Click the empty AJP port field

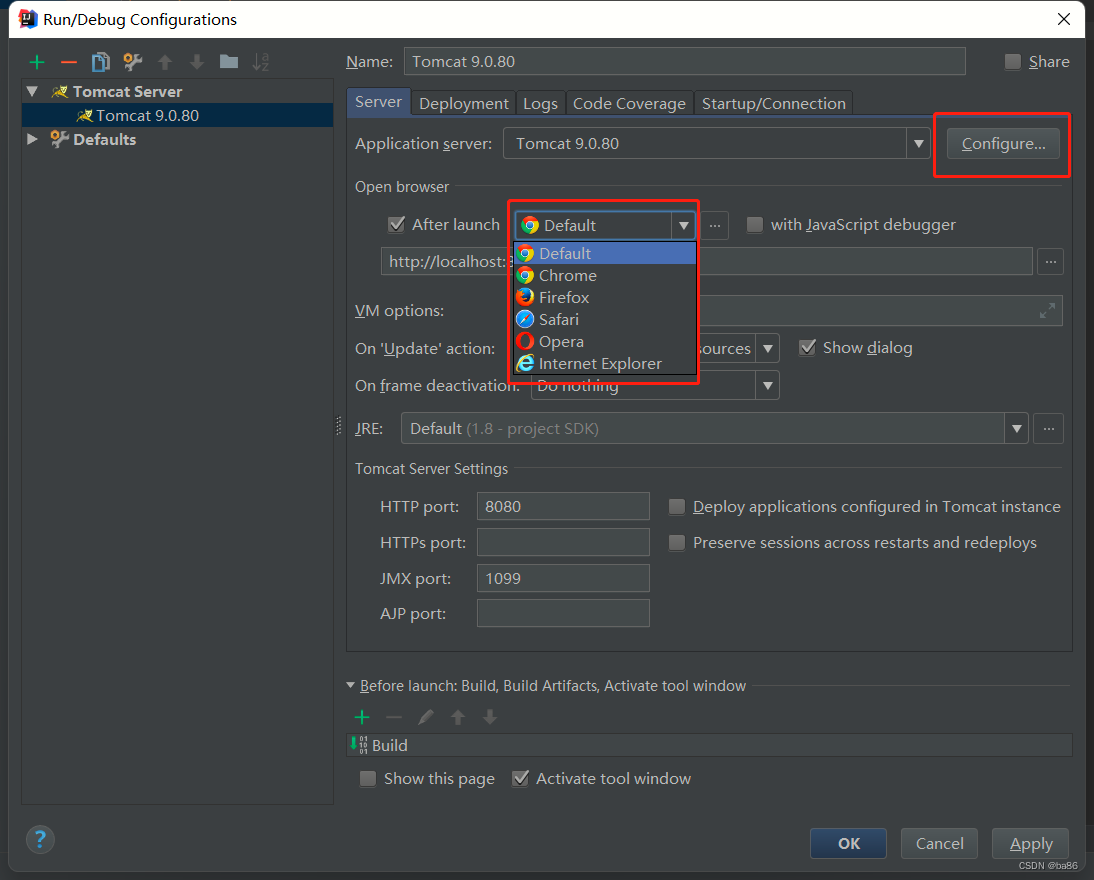pos(563,613)
